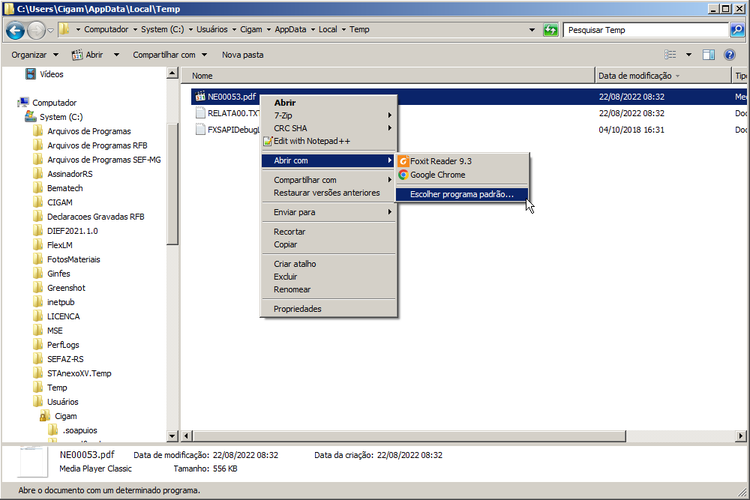Click the change view icon

pos(670,55)
